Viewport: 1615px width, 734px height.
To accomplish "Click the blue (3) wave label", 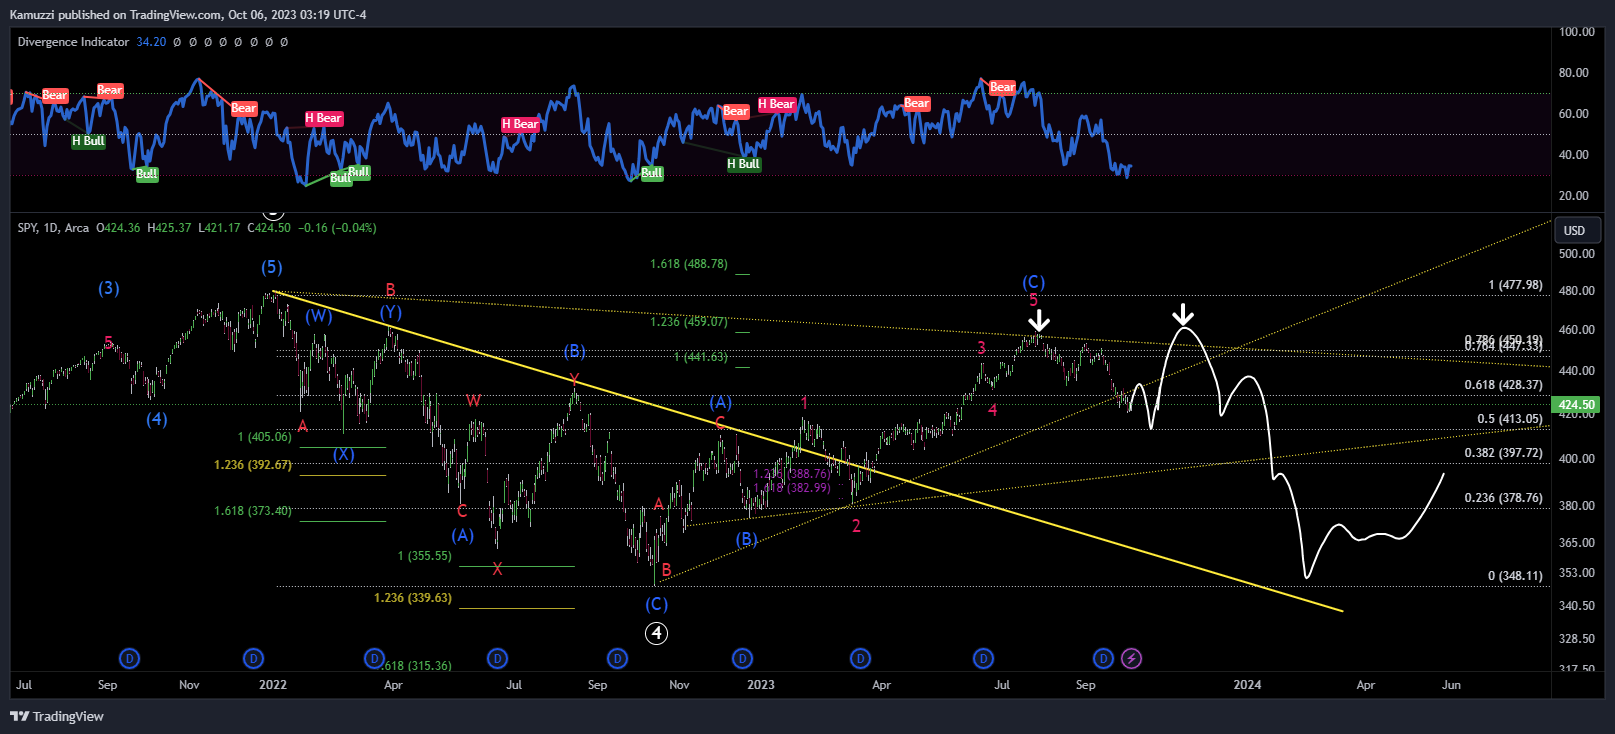I will 109,288.
